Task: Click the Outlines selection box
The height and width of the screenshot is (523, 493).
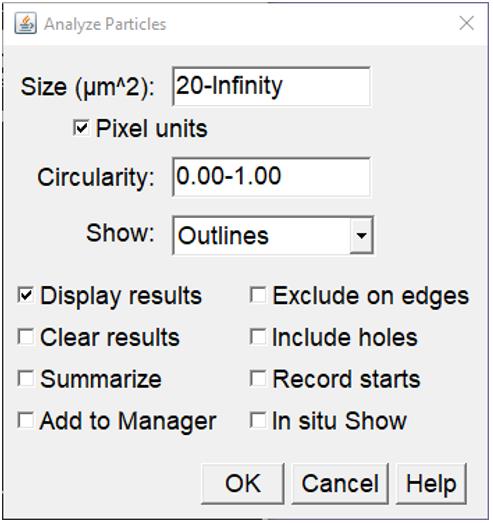Action: click(x=273, y=235)
